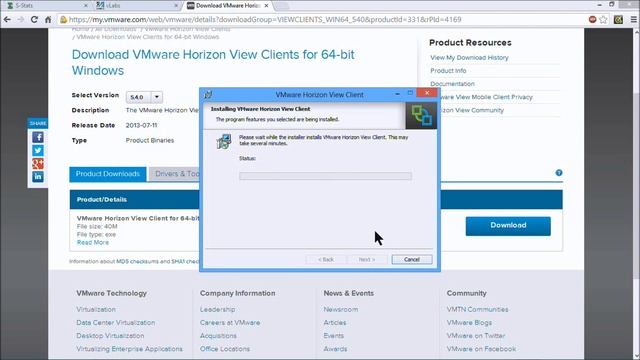Click the File size: 40M text
The image size is (640, 360).
[97, 227]
